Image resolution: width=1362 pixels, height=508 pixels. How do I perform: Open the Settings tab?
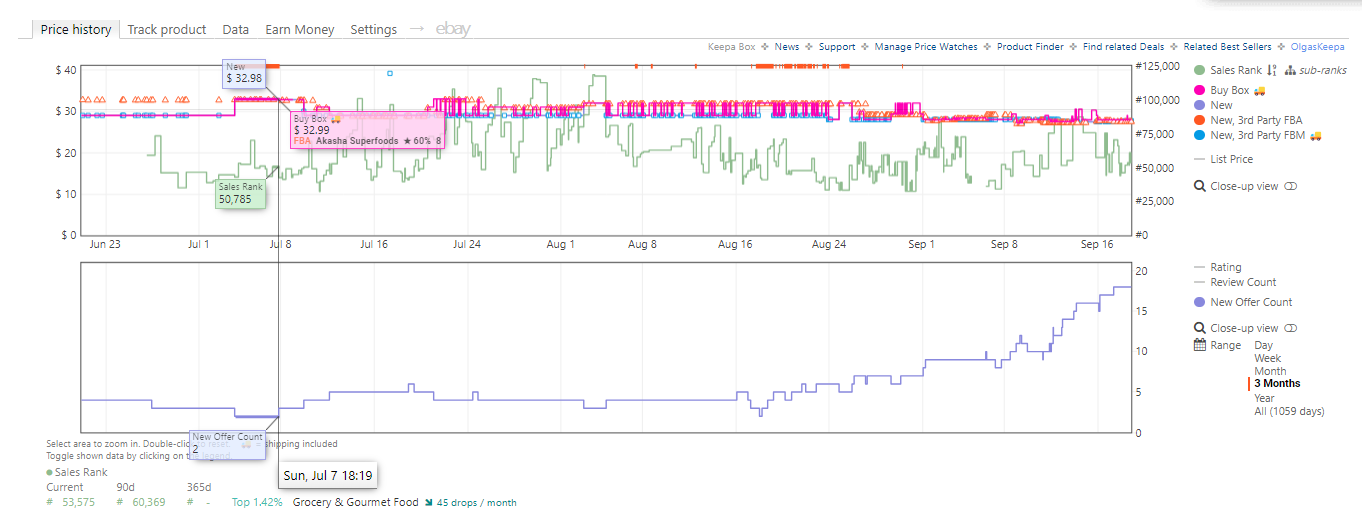[374, 29]
